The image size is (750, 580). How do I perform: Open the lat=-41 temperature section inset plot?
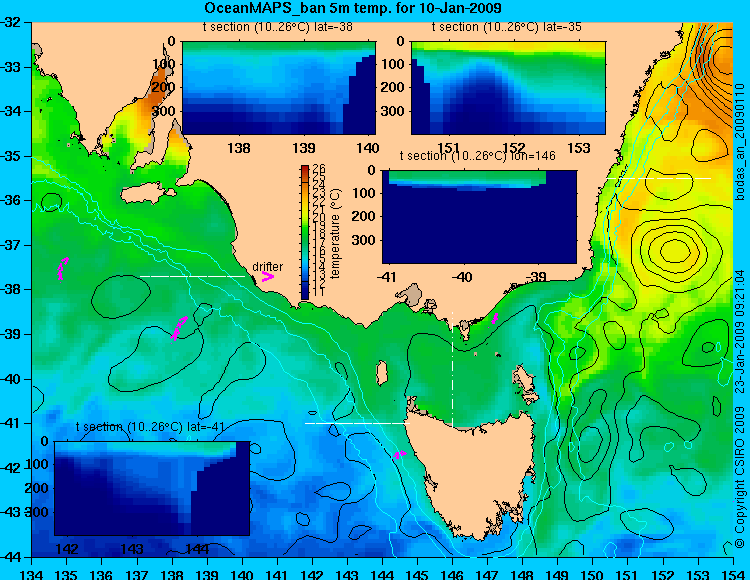[x=152, y=488]
